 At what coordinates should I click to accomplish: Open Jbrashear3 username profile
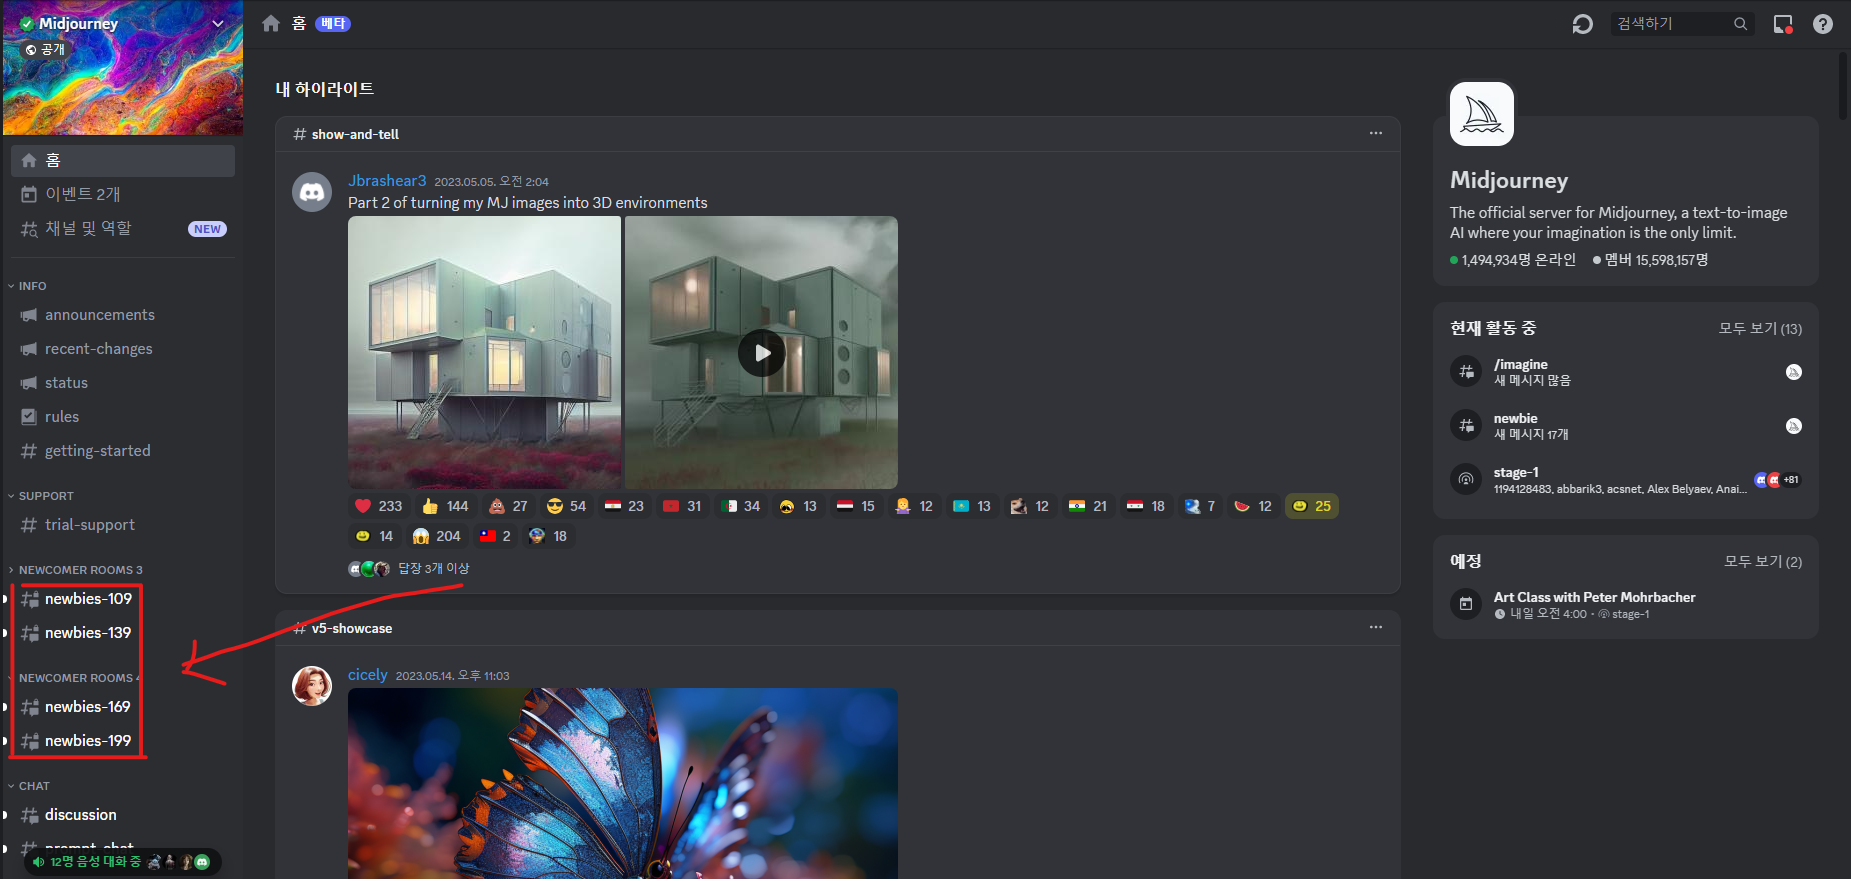387,181
